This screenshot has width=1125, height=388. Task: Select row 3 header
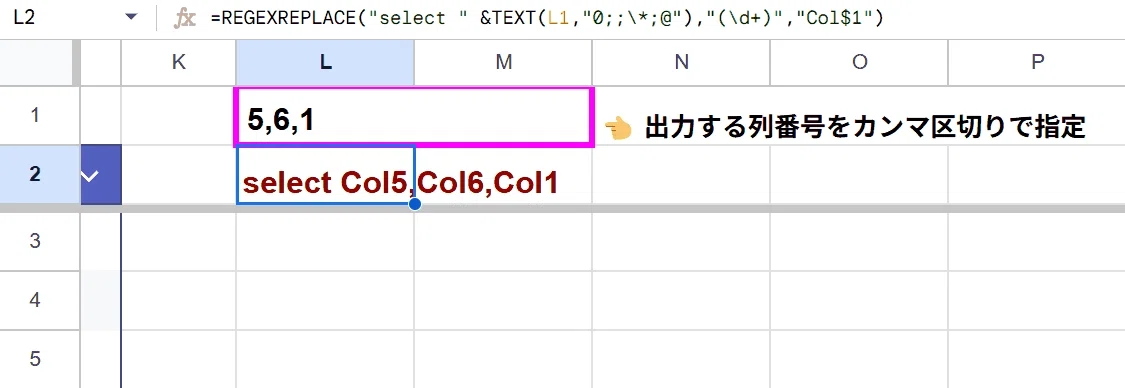coord(34,241)
